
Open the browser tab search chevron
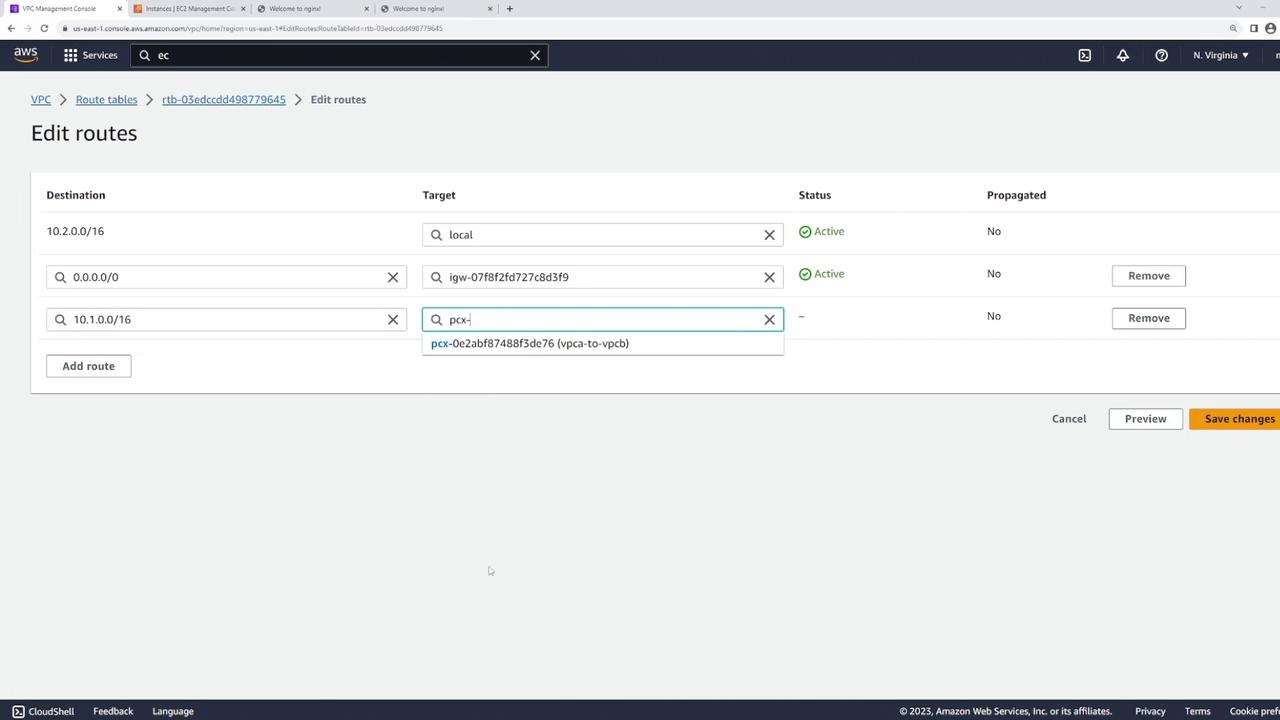click(x=1239, y=9)
